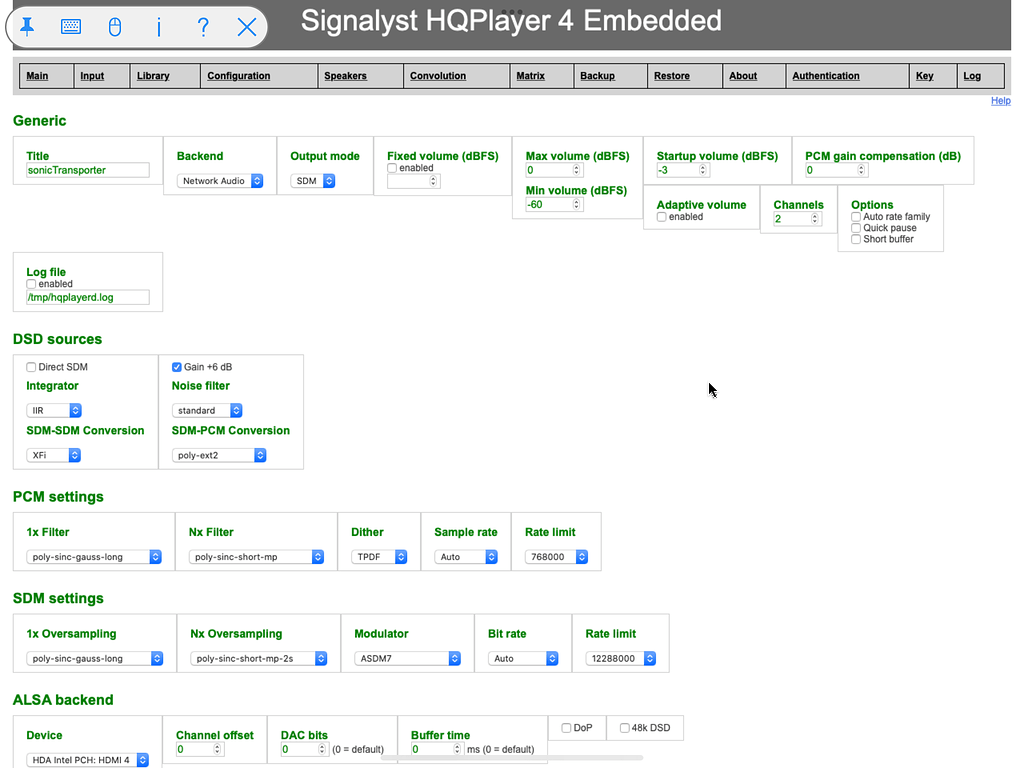Screen dimensions: 1024x768
Task: Enable the Log file checkbox
Action: pos(31,283)
